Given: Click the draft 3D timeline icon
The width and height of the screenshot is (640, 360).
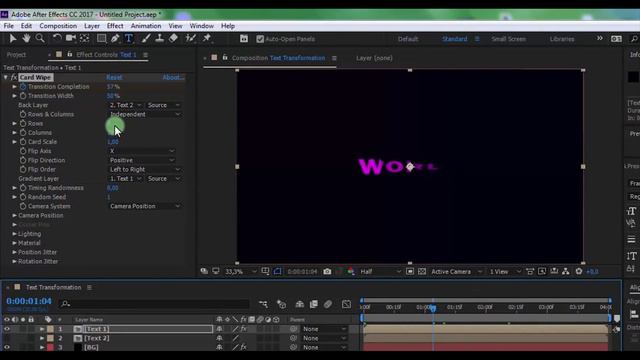Looking at the screenshot, I should click(x=281, y=304).
